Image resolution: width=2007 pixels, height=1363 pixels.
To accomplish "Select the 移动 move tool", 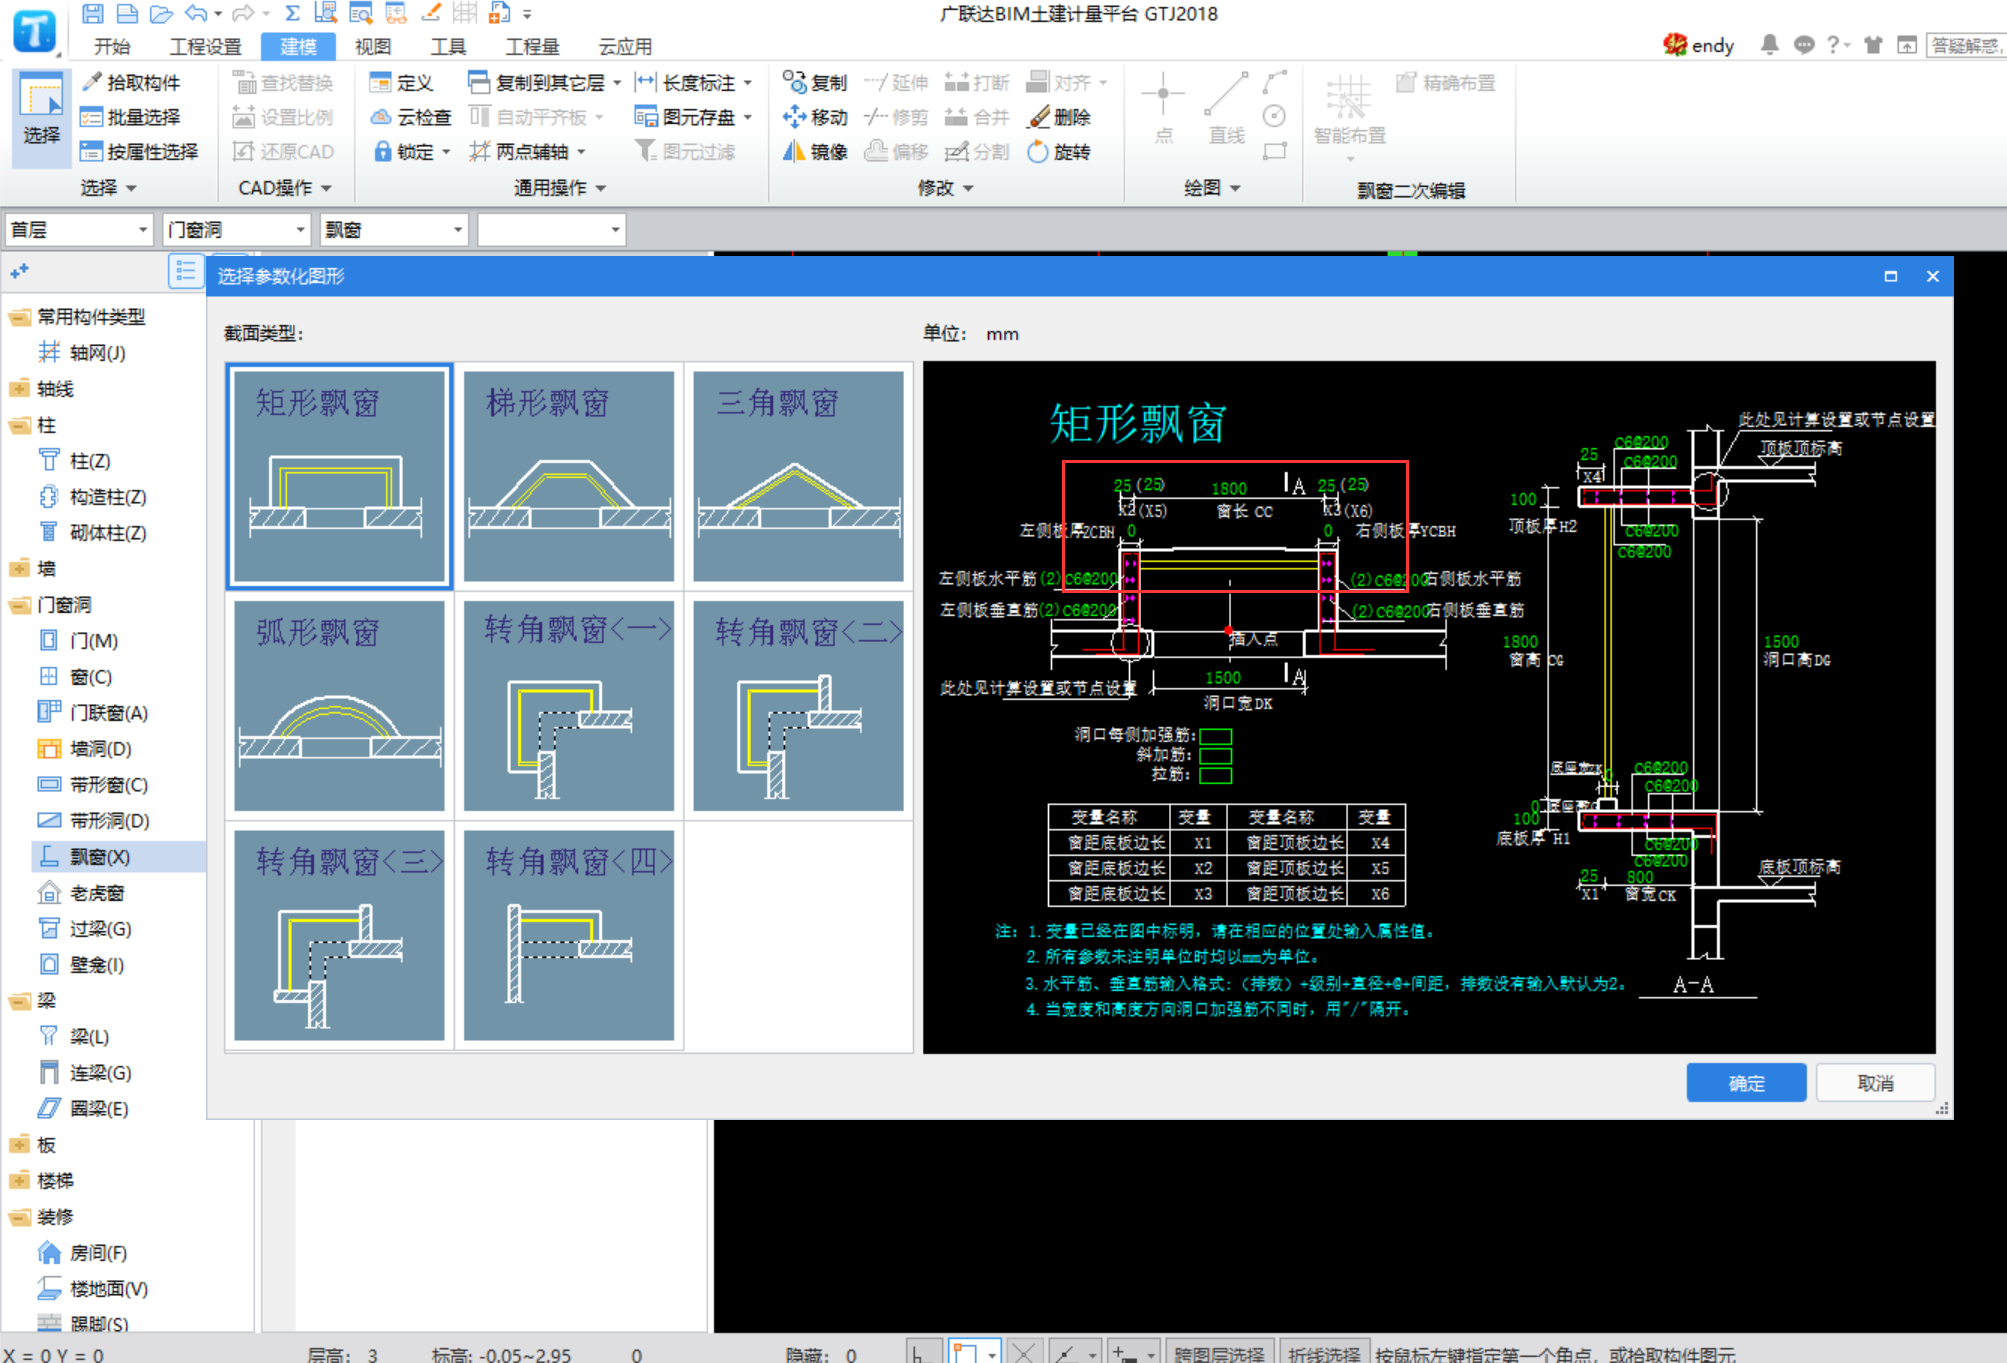I will 815,117.
